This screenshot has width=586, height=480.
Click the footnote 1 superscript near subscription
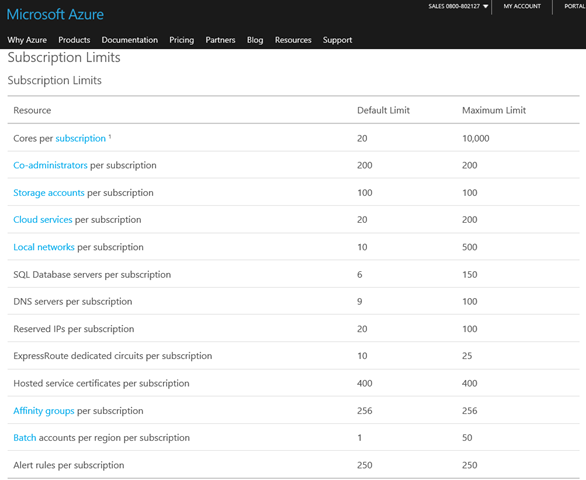pyautogui.click(x=110, y=137)
